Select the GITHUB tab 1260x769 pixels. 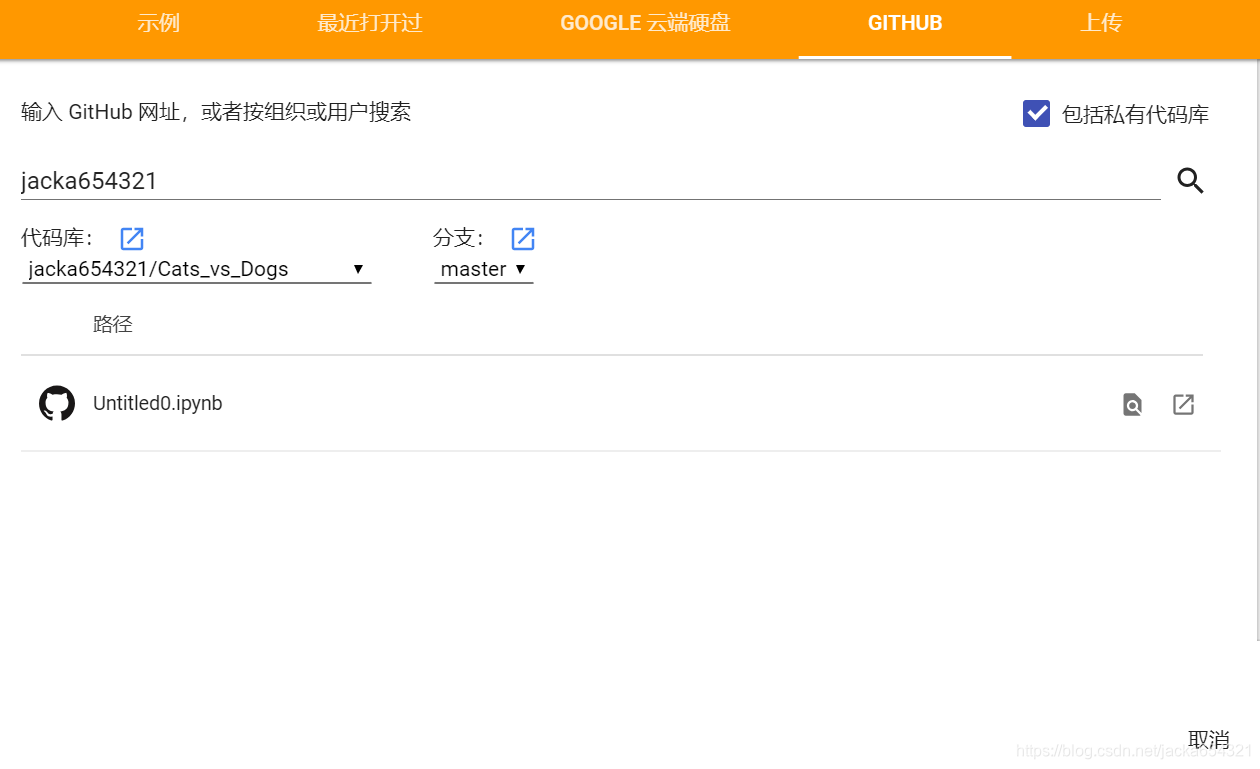coord(905,23)
